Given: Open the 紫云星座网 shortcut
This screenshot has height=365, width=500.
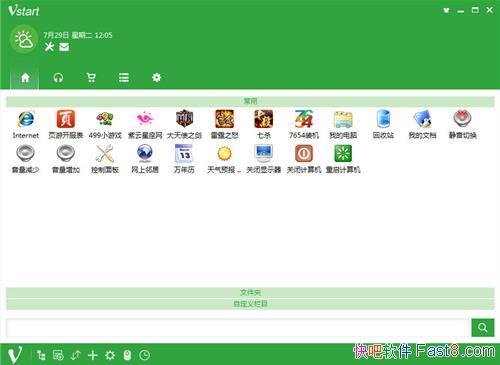Looking at the screenshot, I should pos(145,119).
